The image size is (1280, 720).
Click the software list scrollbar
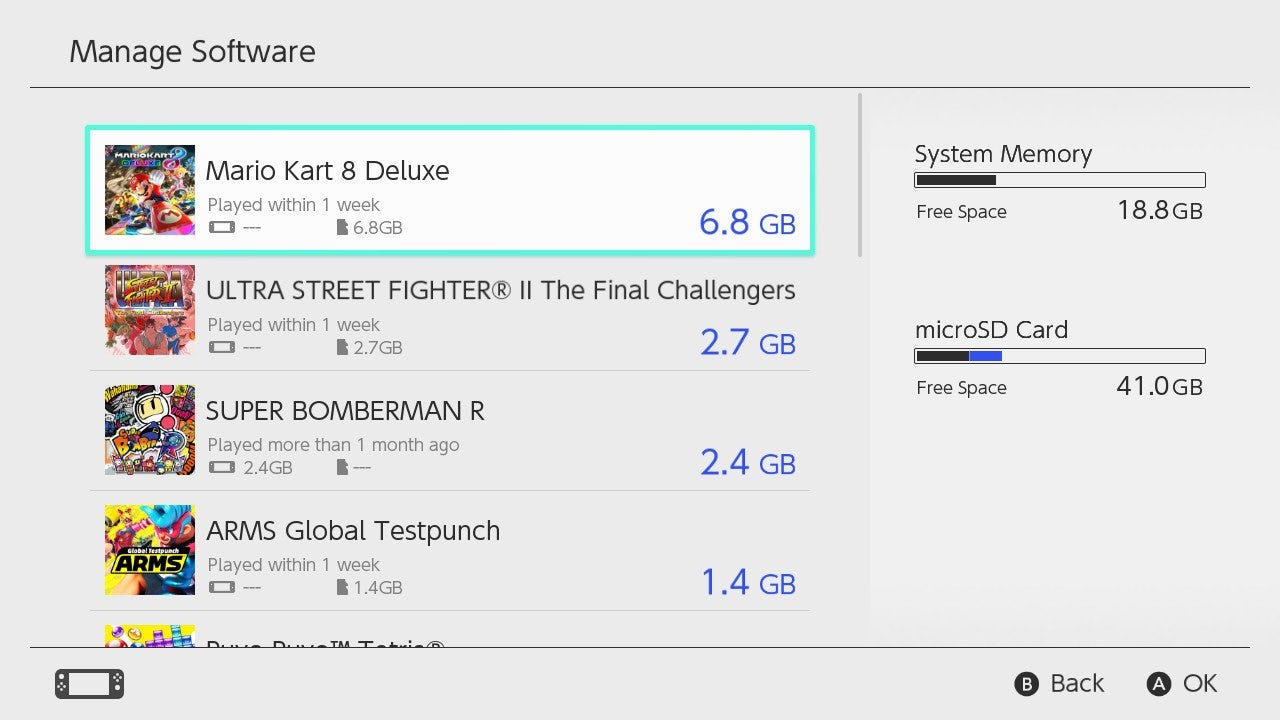click(860, 176)
